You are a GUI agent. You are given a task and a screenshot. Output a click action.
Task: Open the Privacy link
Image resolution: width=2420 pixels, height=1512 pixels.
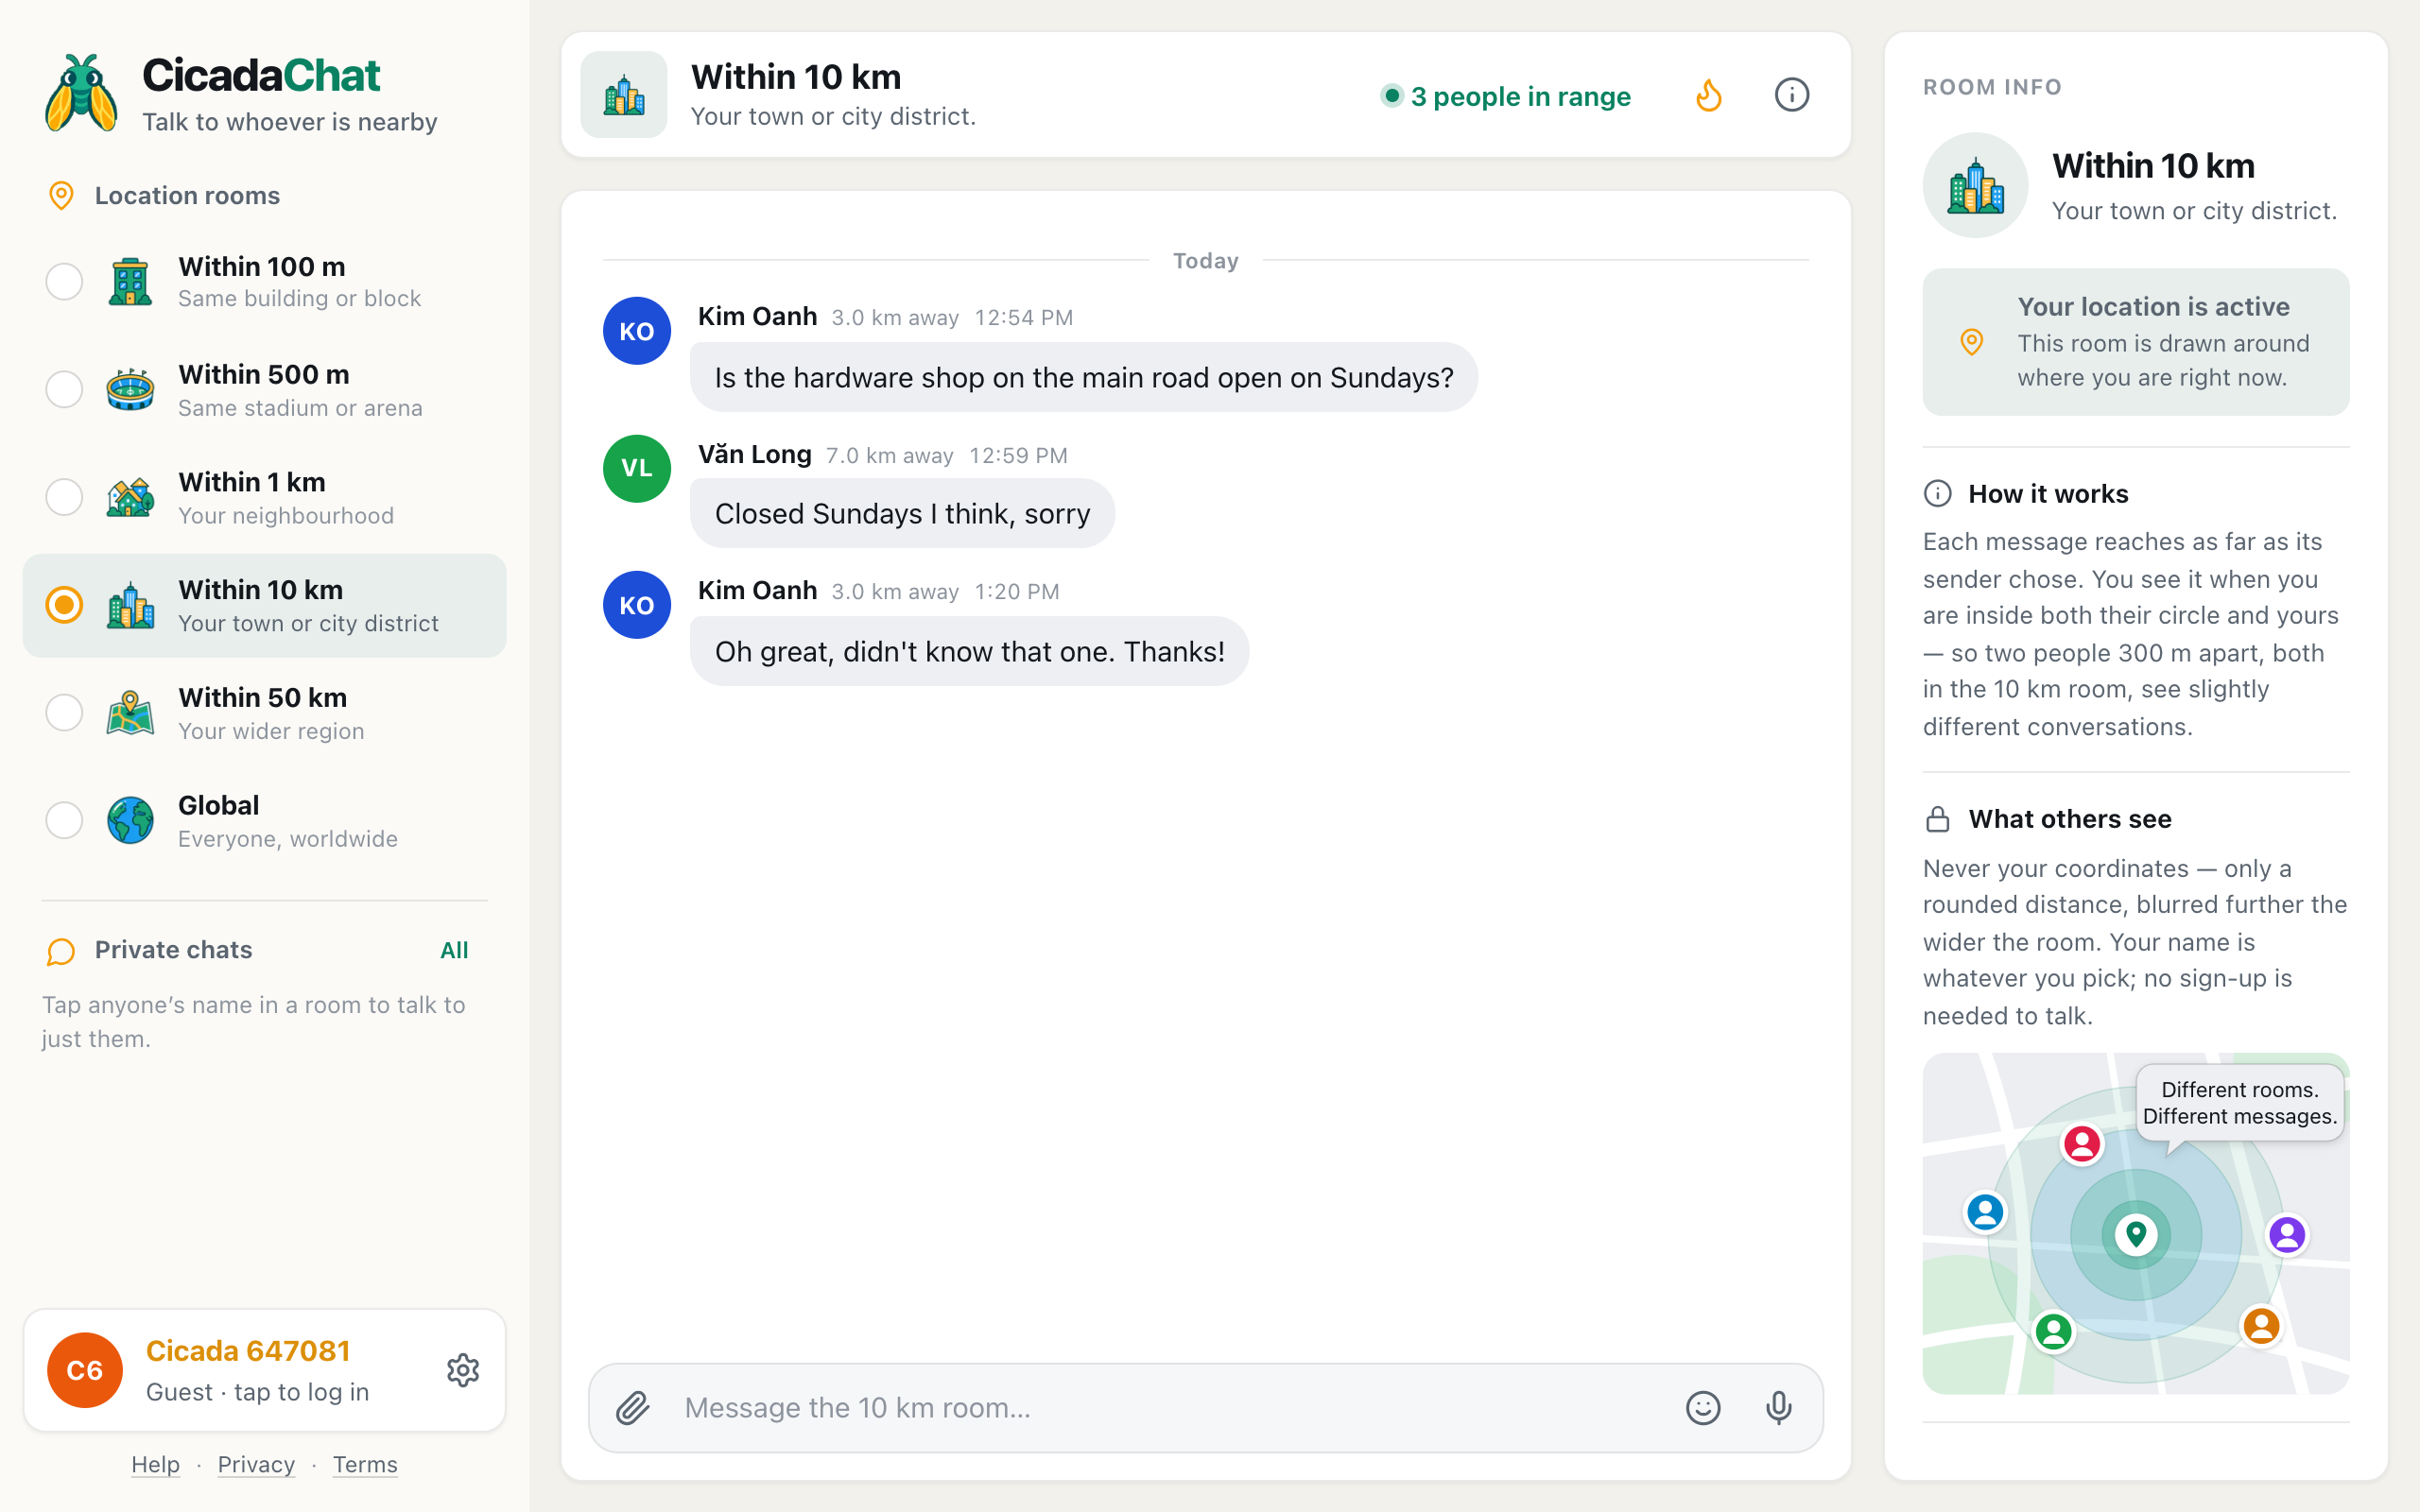(x=256, y=1464)
